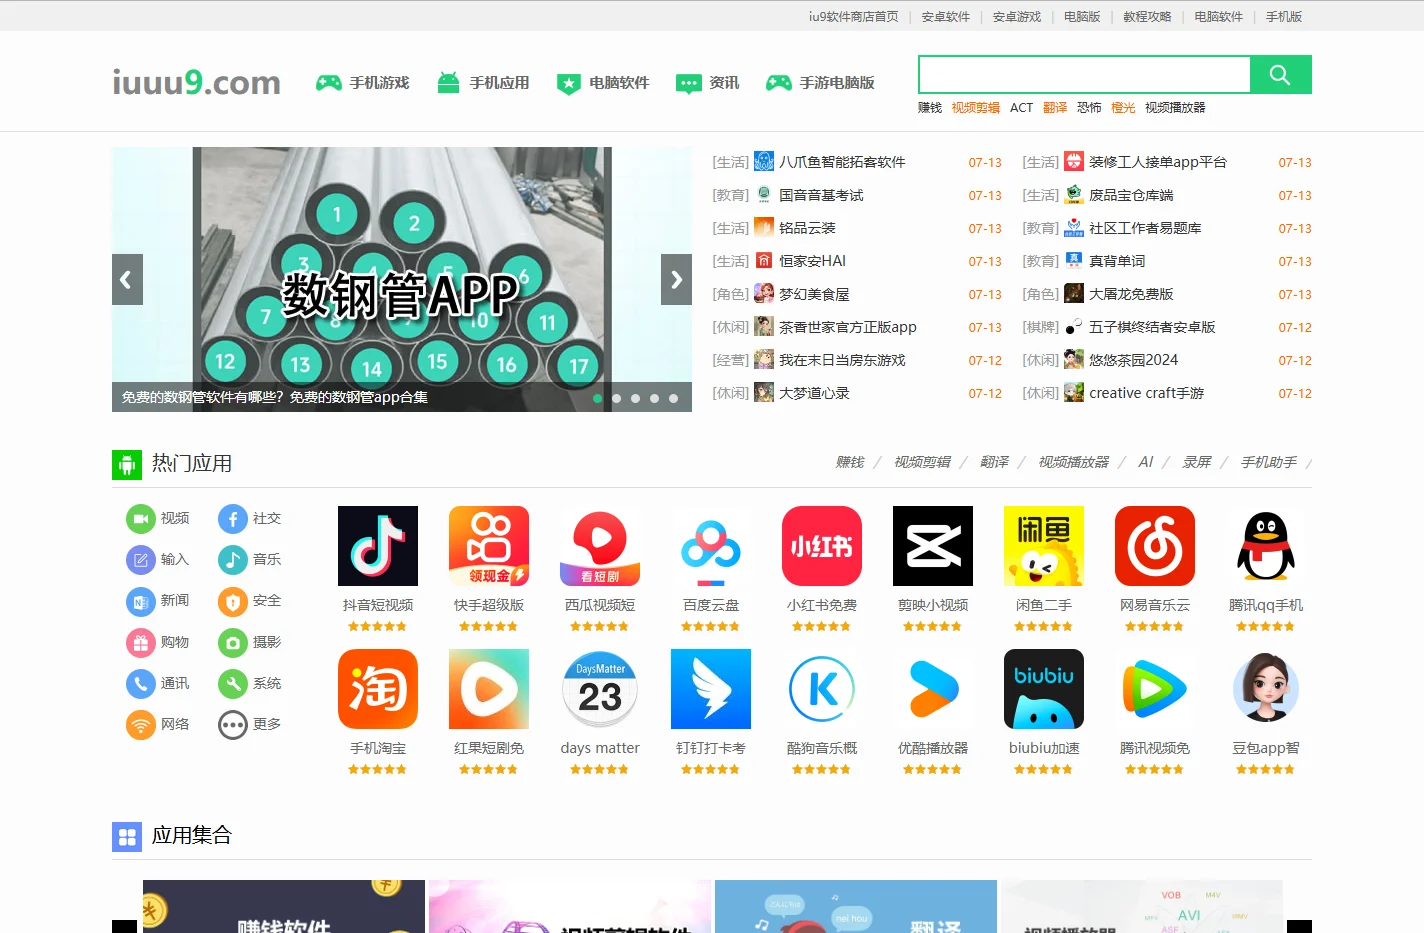Screen dimensions: 1424x933
Task: Open the 优酷播放器 app icon
Action: coord(933,689)
